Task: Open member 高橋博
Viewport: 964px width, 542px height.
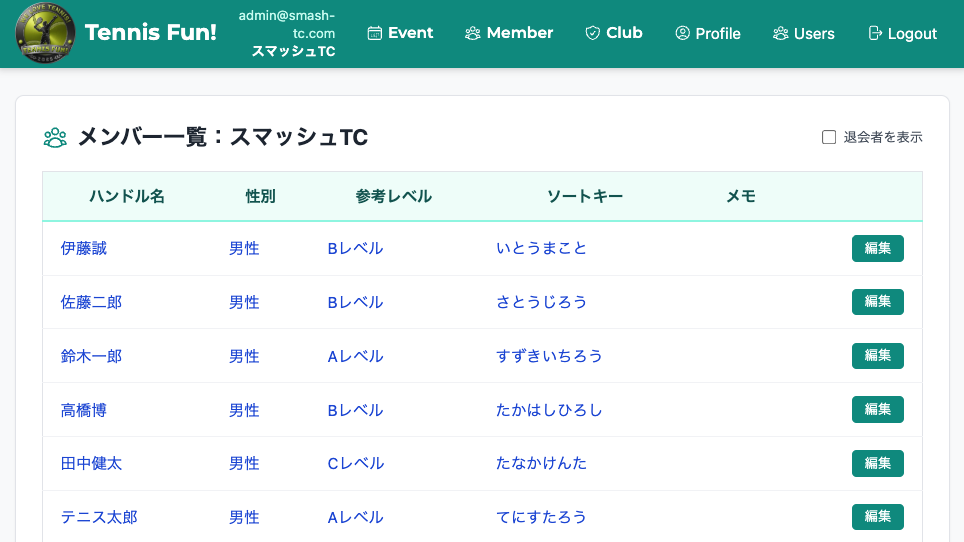Action: coord(84,410)
